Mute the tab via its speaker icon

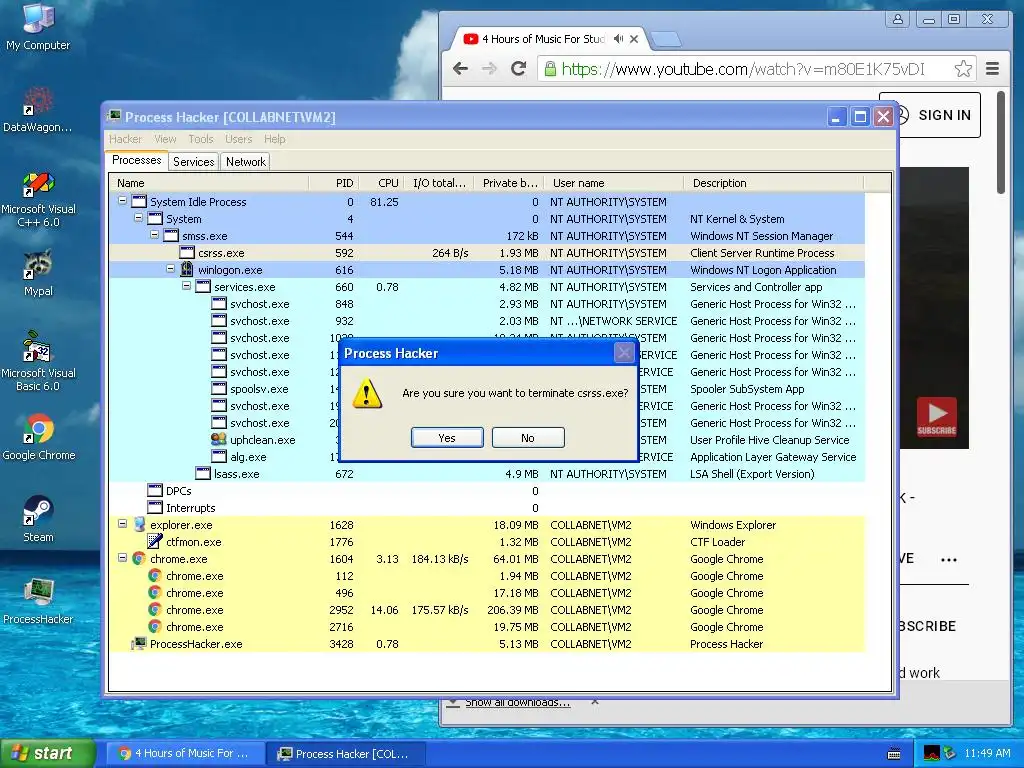(x=618, y=39)
